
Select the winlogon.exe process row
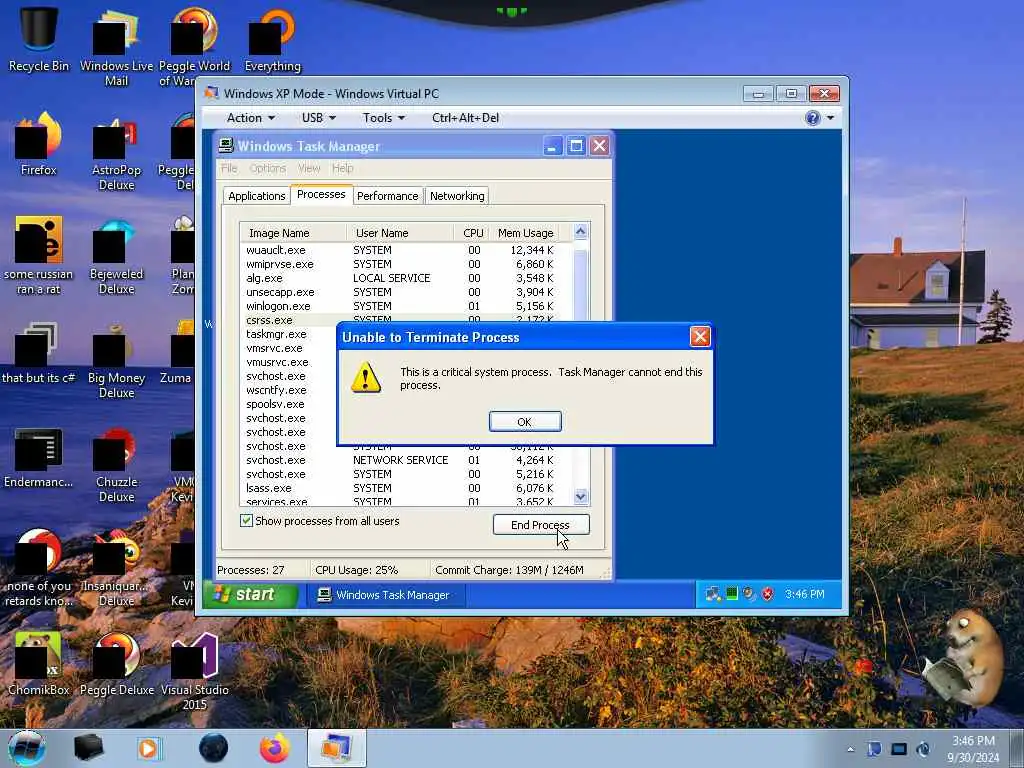(405, 306)
